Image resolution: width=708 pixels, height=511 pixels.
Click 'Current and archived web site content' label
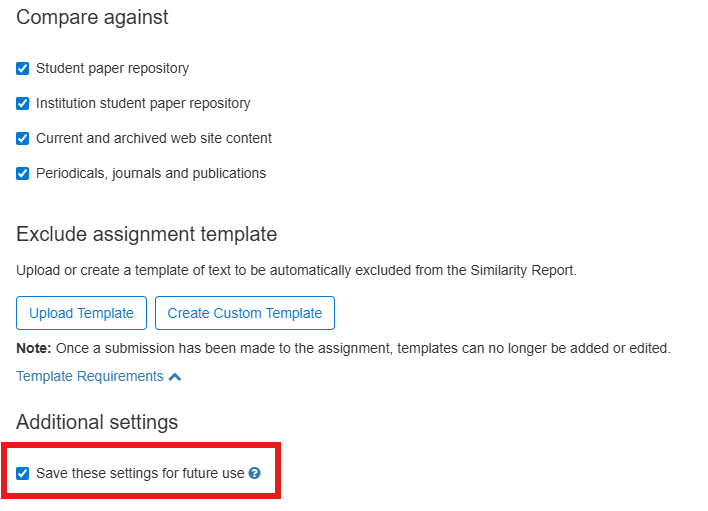coord(154,138)
